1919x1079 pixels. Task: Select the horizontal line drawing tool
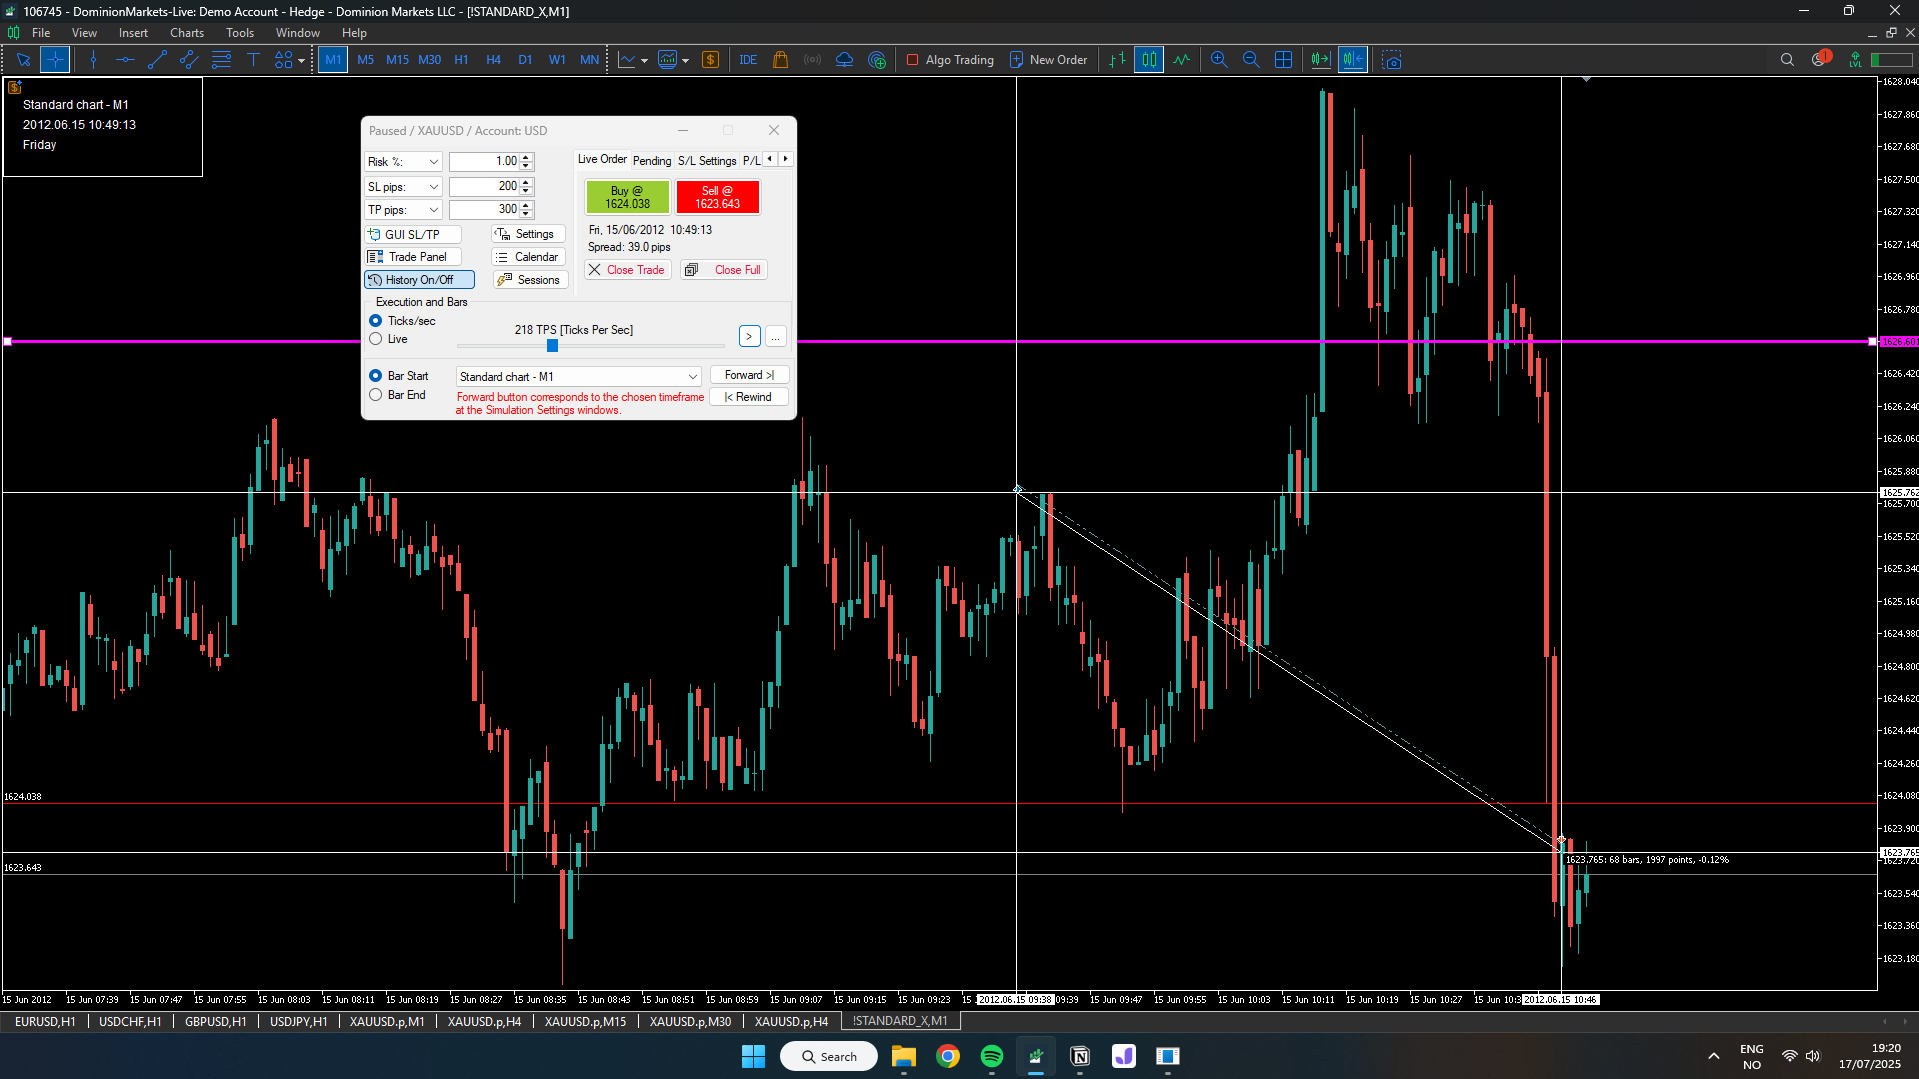tap(125, 60)
